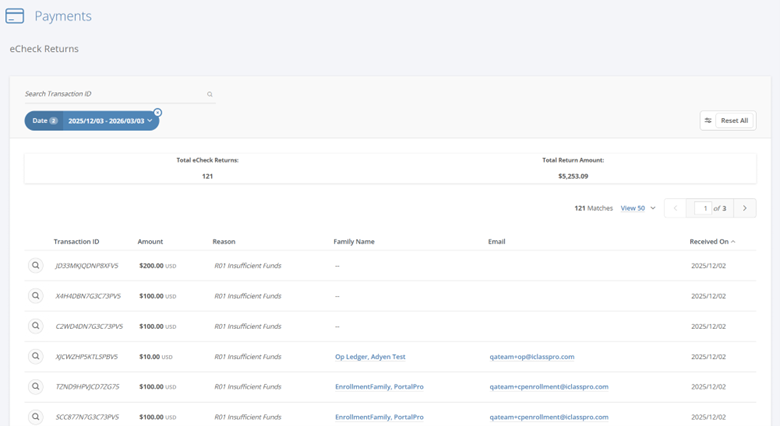
Task: Click the Email column header
Action: point(496,242)
